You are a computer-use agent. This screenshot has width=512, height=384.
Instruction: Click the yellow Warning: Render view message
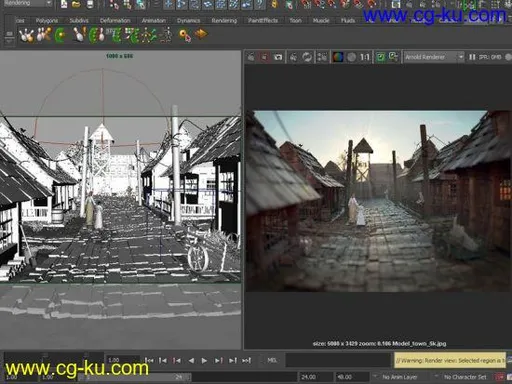[x=450, y=360]
